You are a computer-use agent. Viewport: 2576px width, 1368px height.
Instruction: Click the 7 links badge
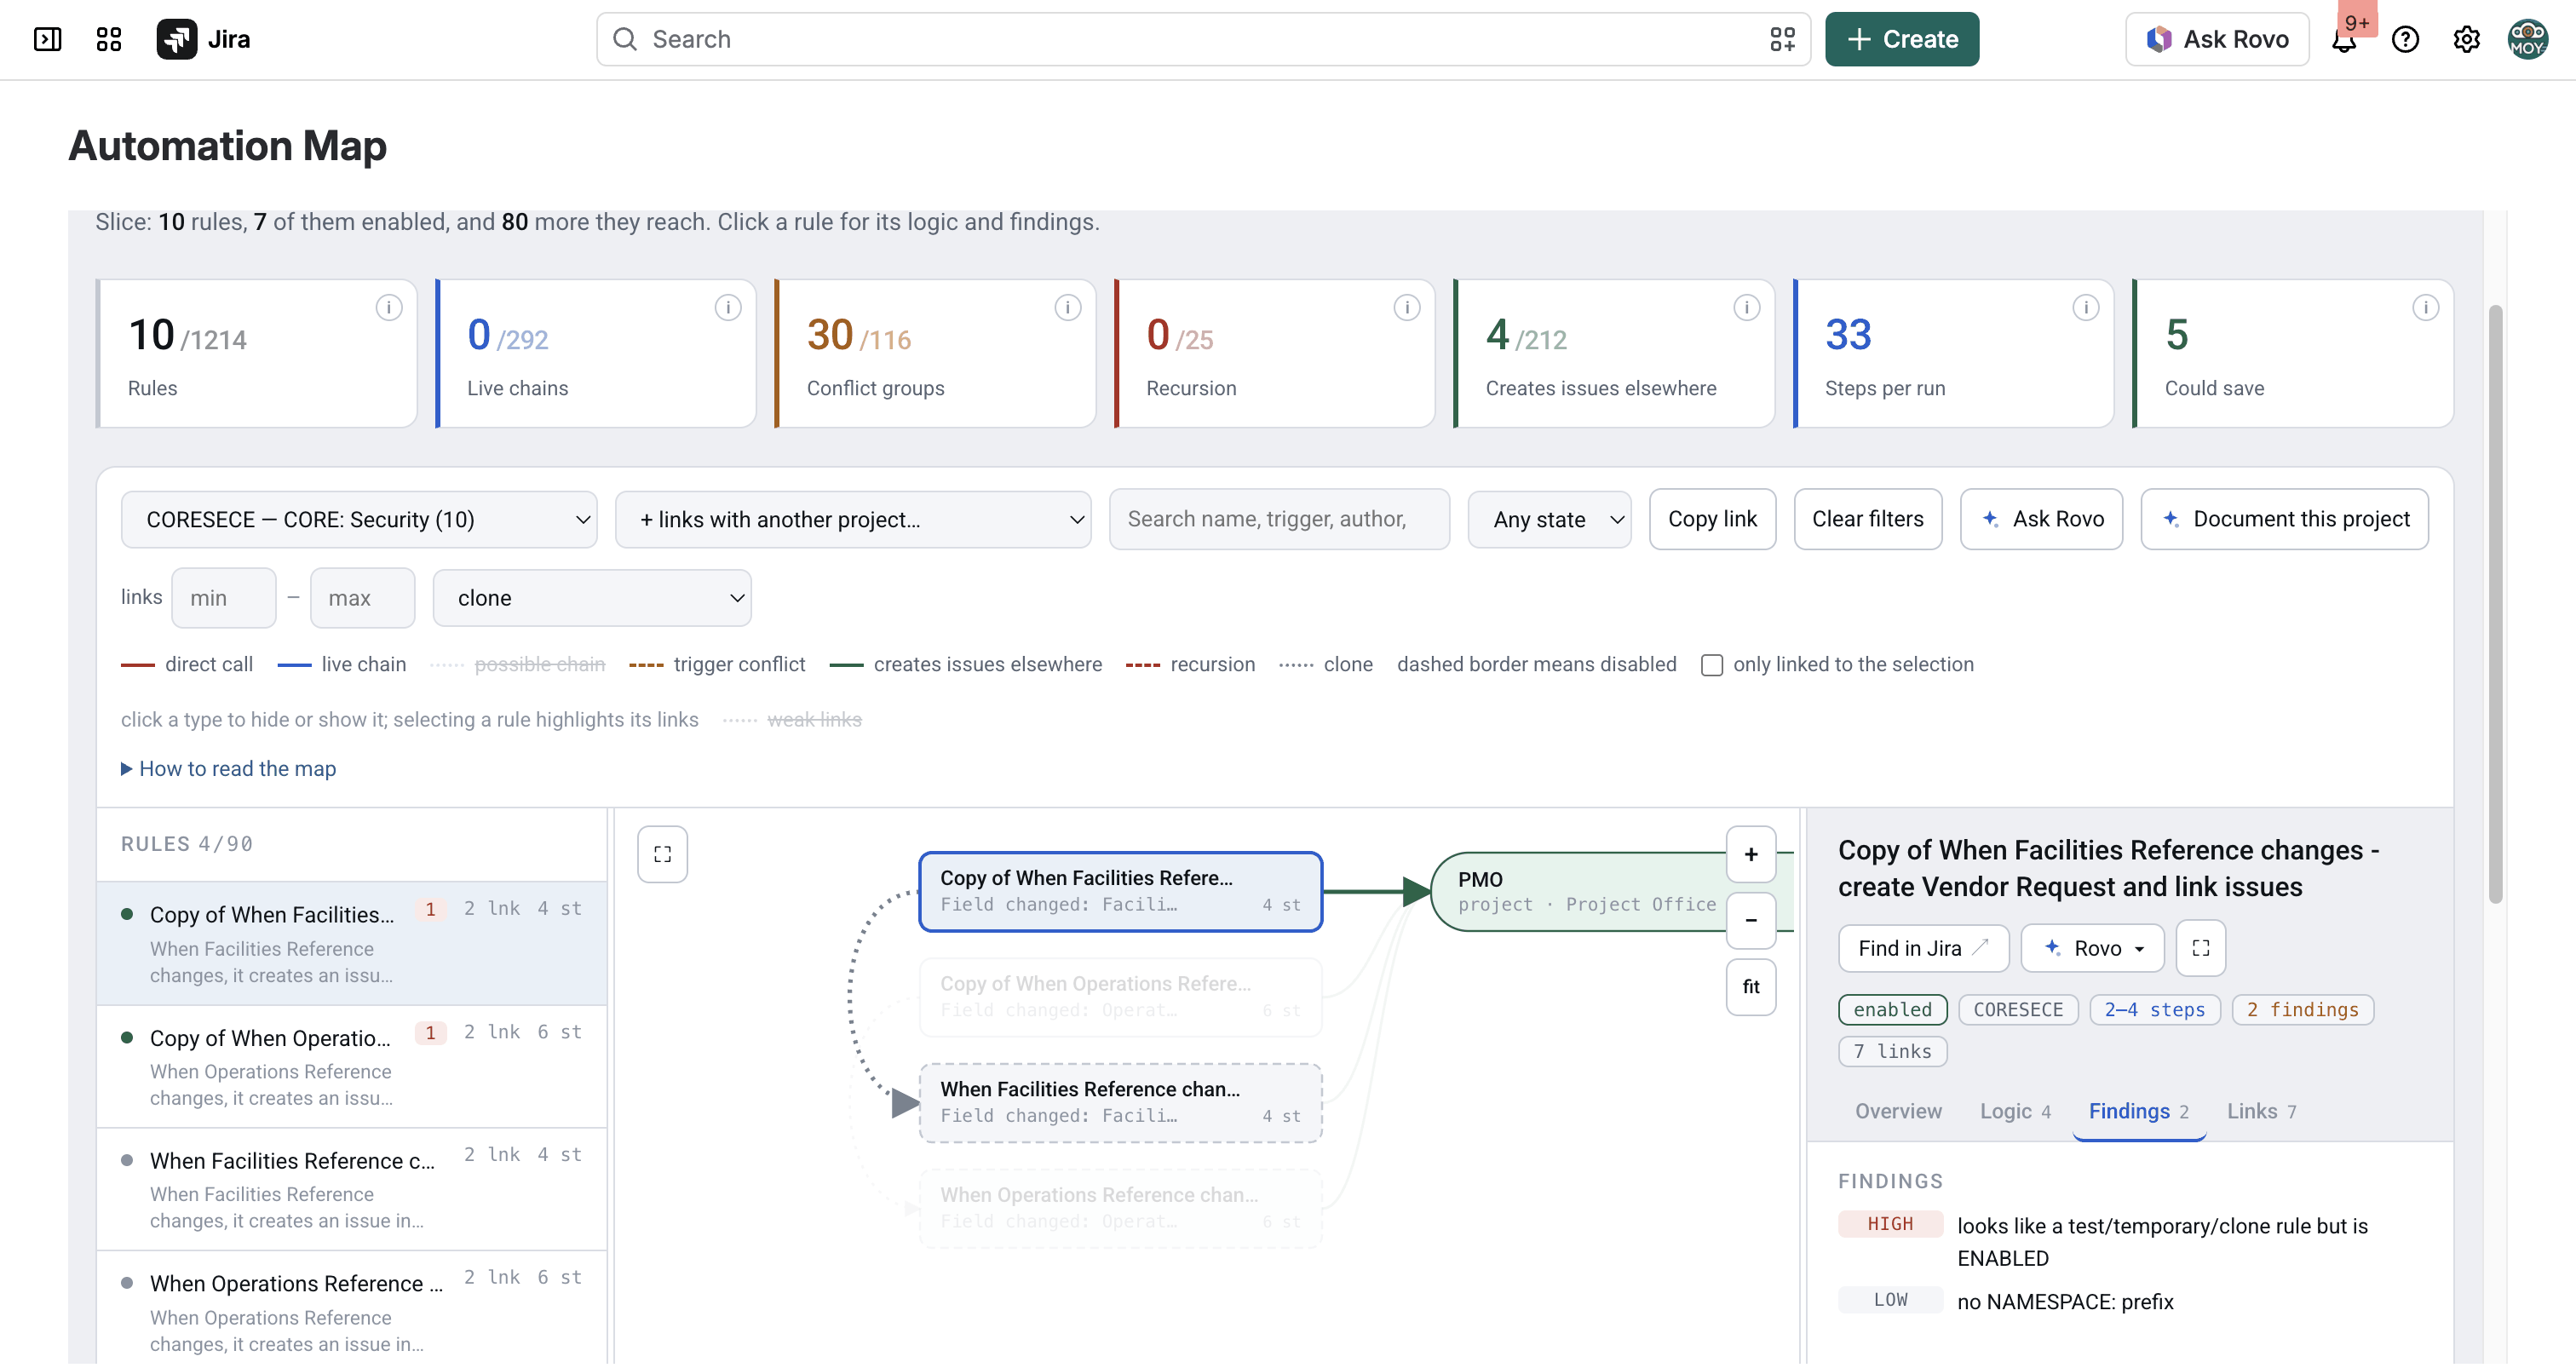pos(1893,1051)
